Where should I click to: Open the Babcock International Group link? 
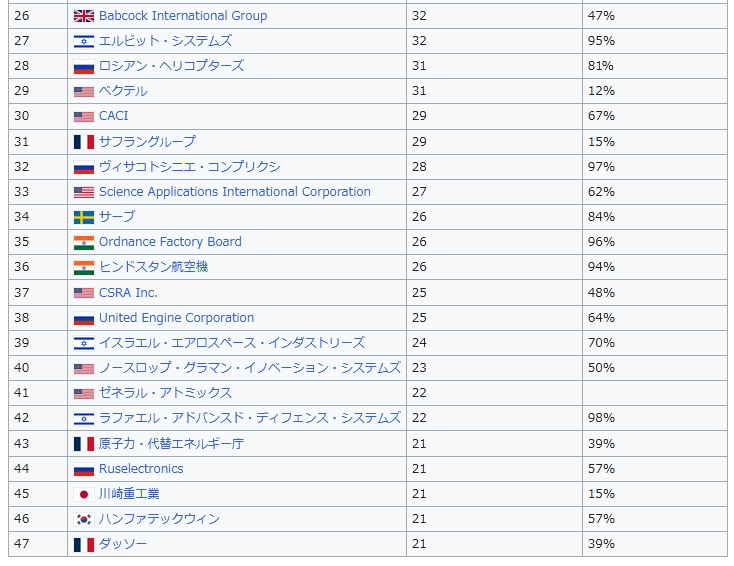point(183,16)
